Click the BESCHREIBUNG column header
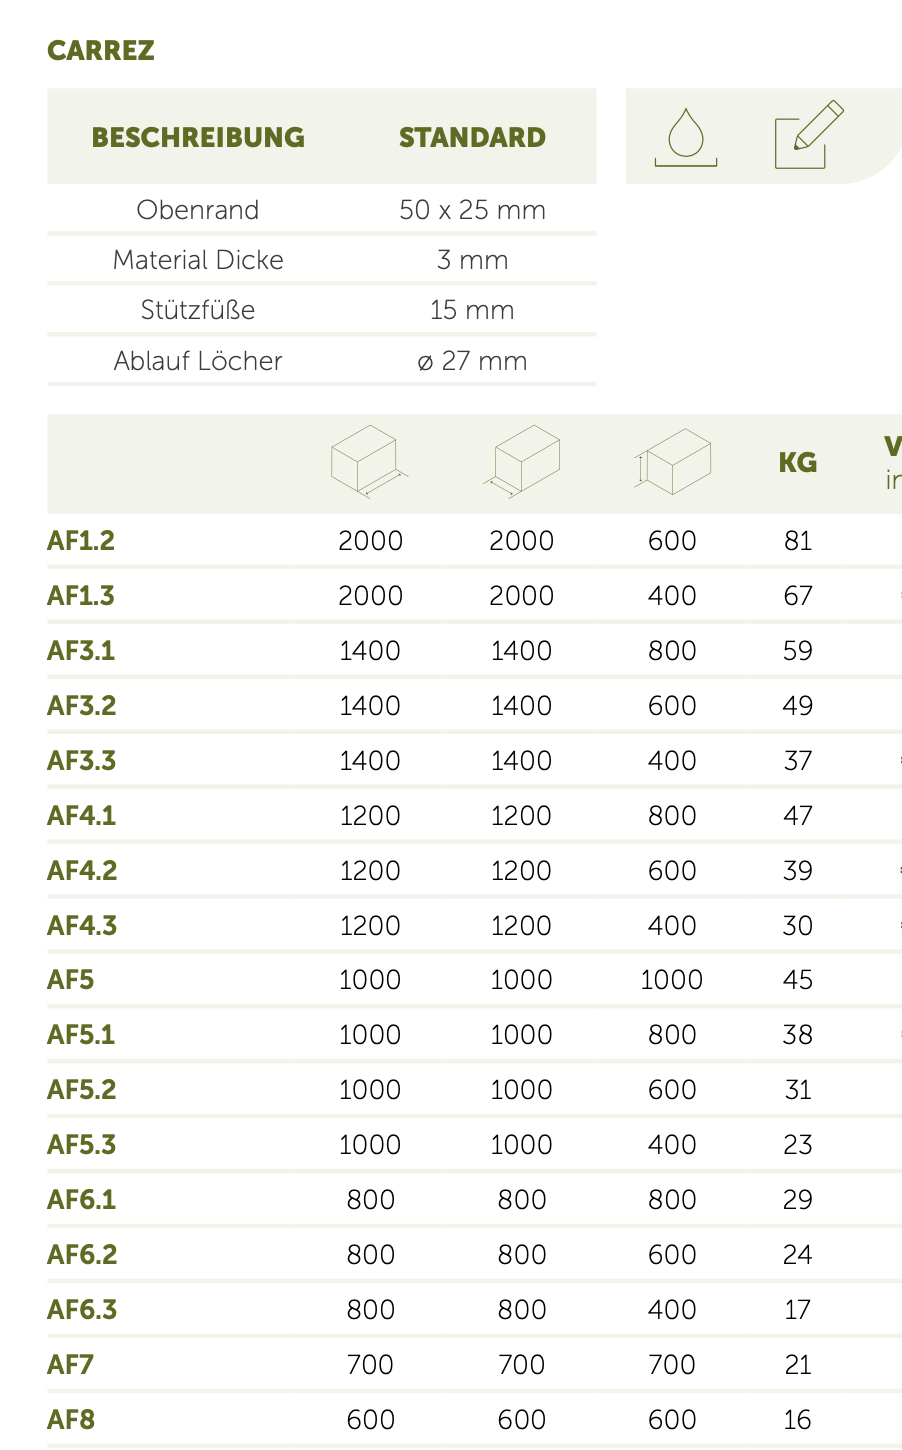 coord(198,137)
